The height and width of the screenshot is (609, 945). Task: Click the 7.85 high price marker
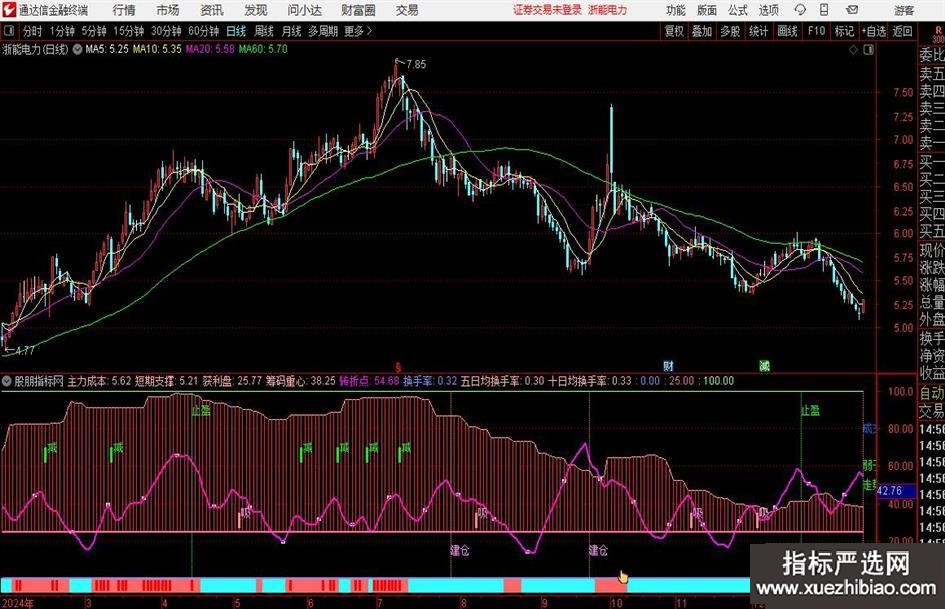coord(415,64)
